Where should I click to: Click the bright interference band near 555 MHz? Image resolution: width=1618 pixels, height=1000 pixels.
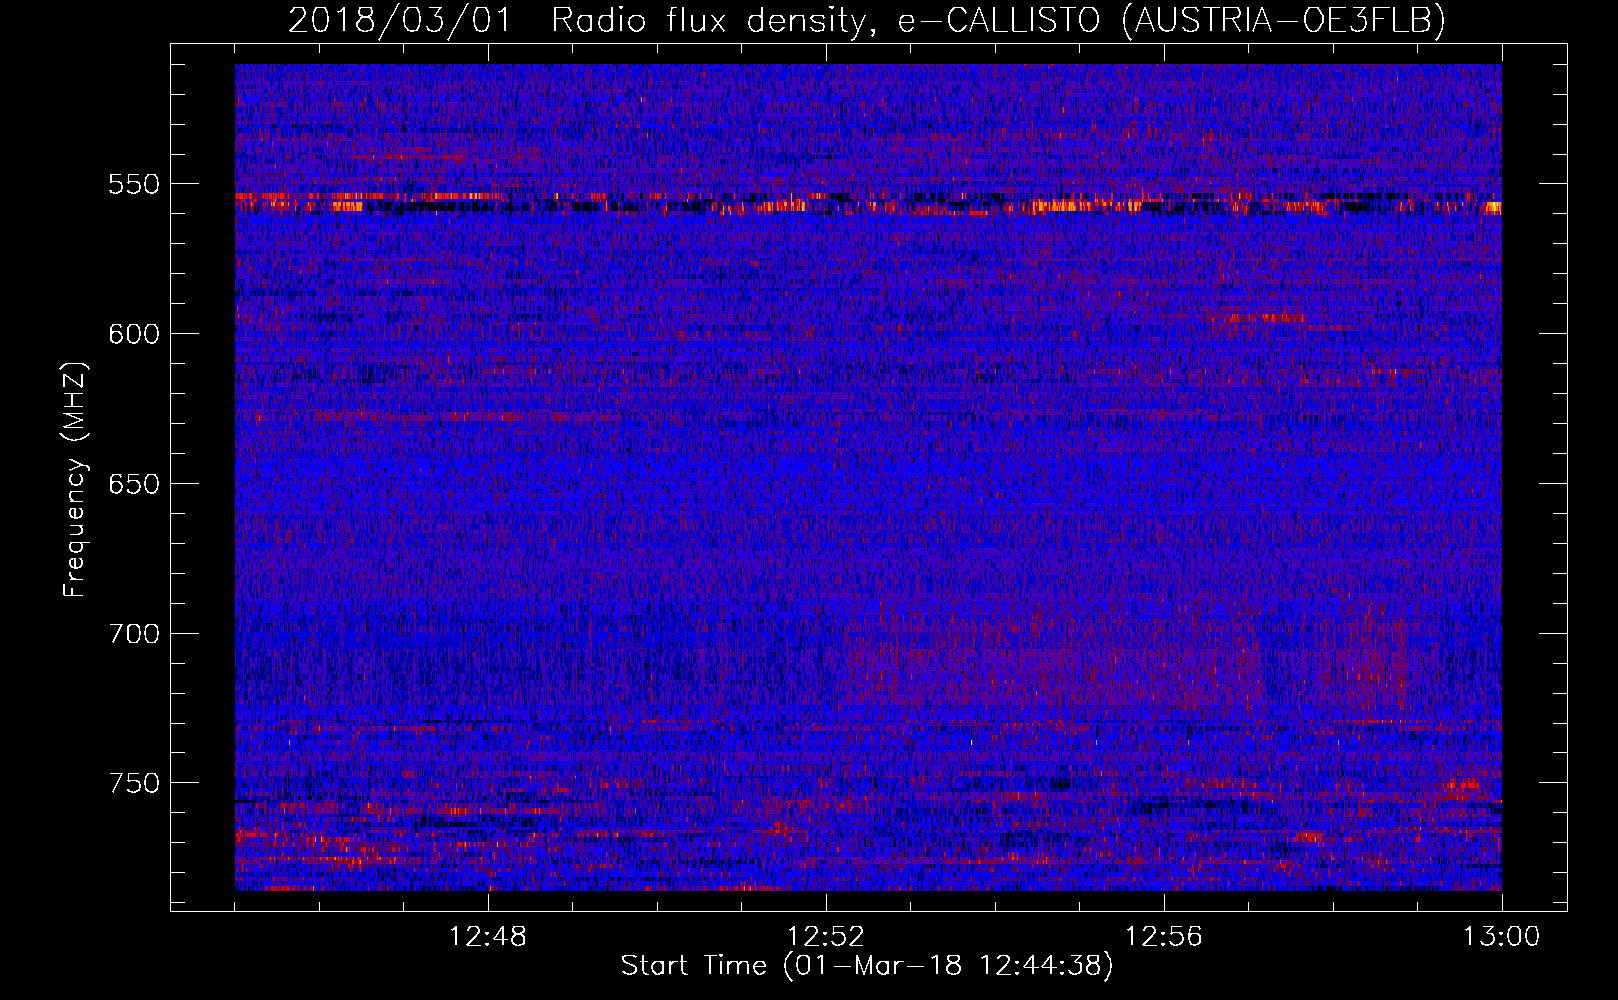[x=868, y=204]
